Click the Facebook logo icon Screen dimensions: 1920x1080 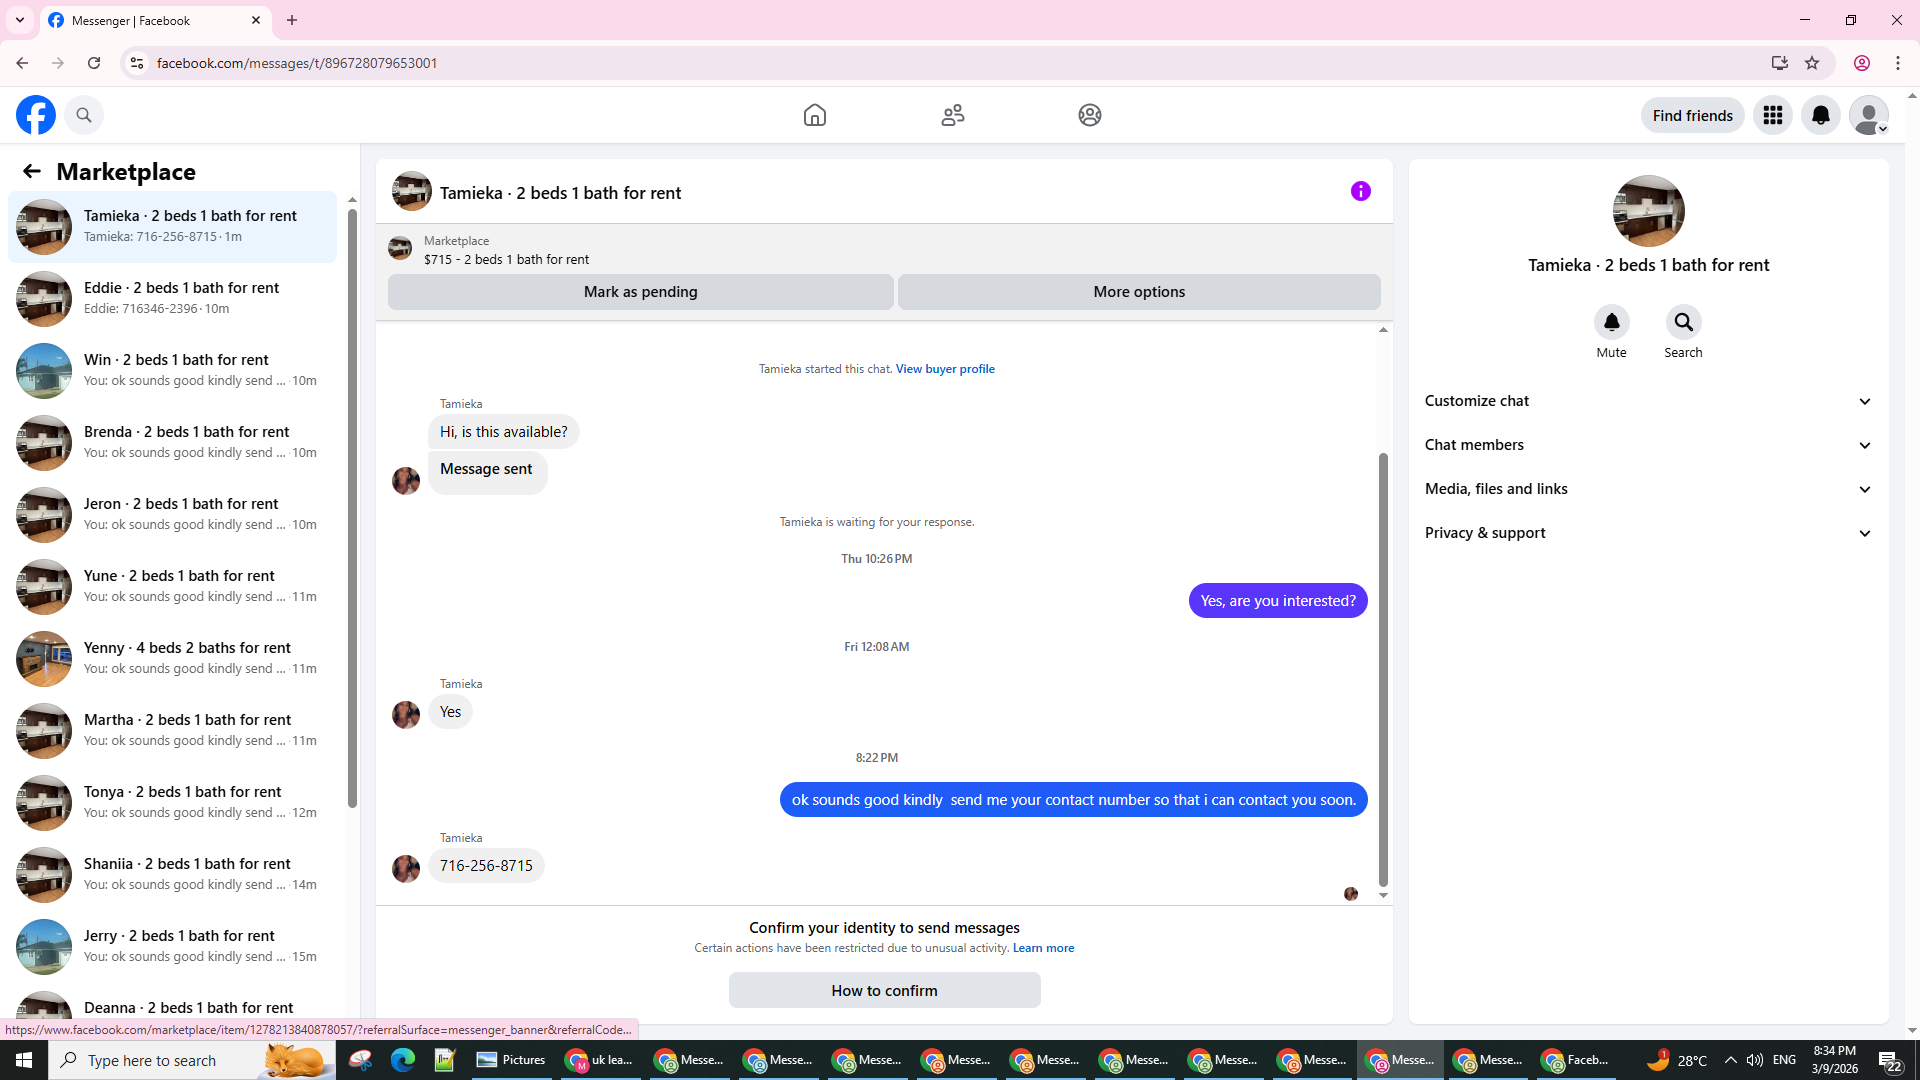click(x=36, y=115)
